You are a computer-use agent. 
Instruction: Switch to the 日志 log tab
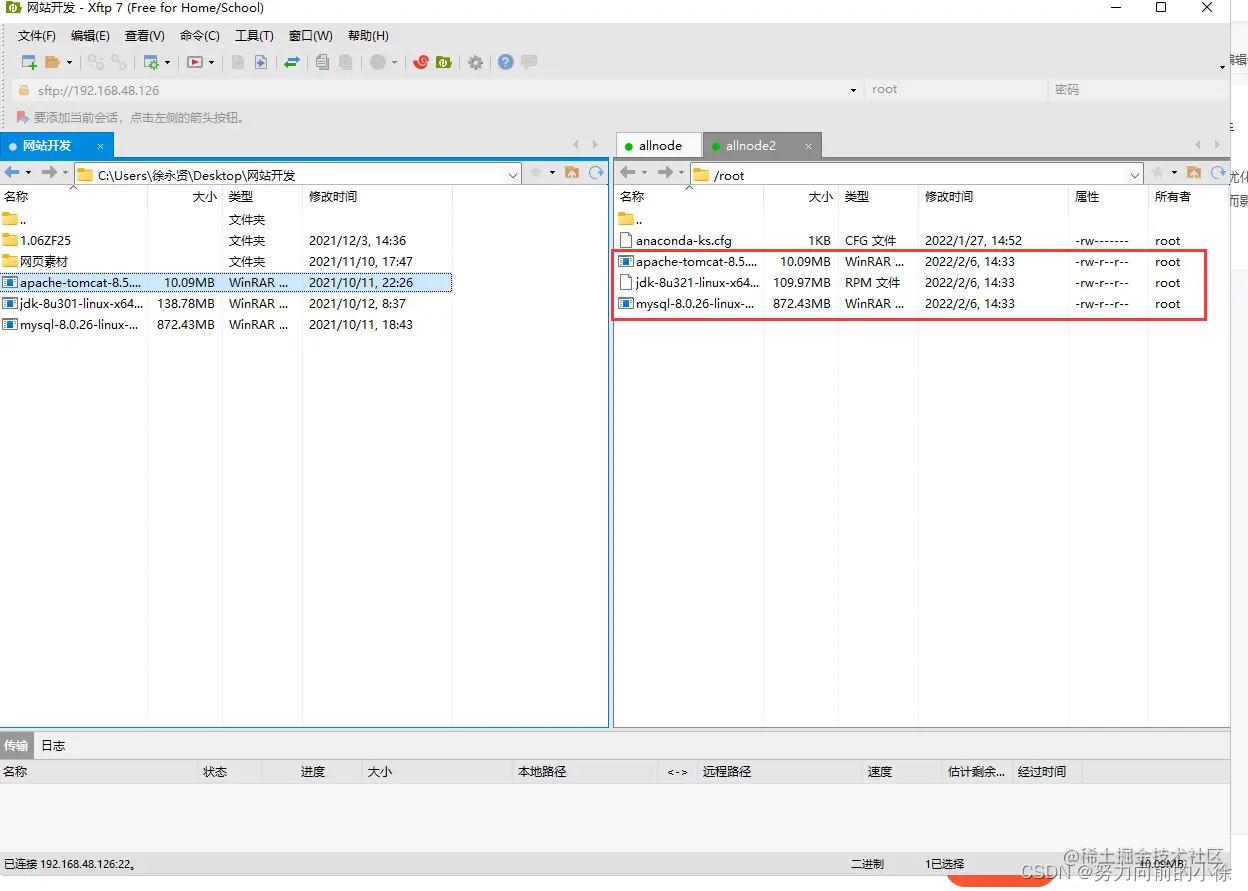(53, 746)
